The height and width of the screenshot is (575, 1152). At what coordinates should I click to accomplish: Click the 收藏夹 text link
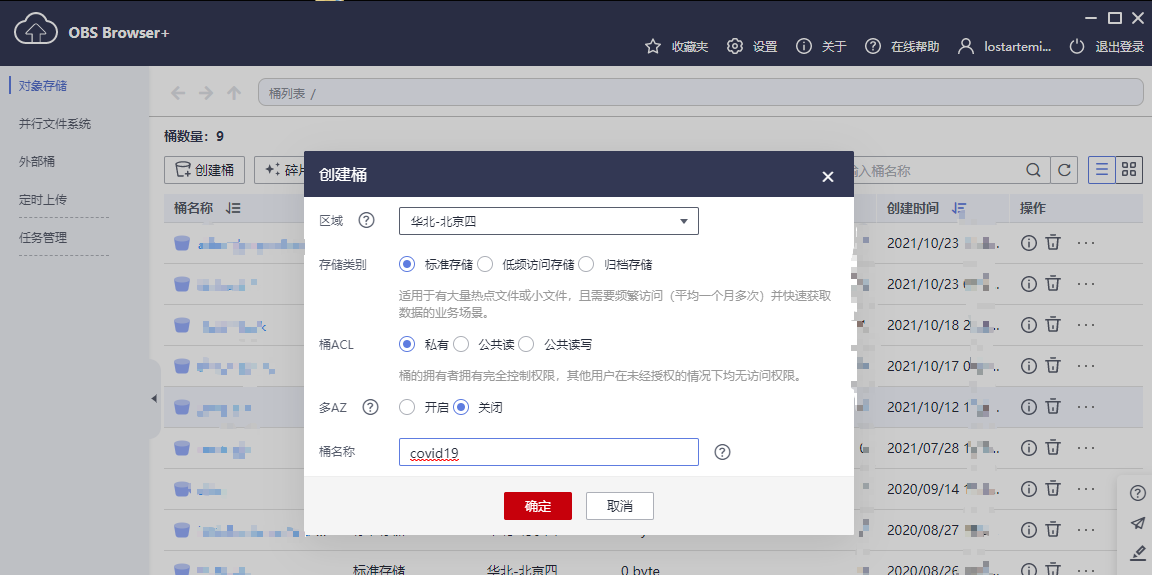click(690, 46)
